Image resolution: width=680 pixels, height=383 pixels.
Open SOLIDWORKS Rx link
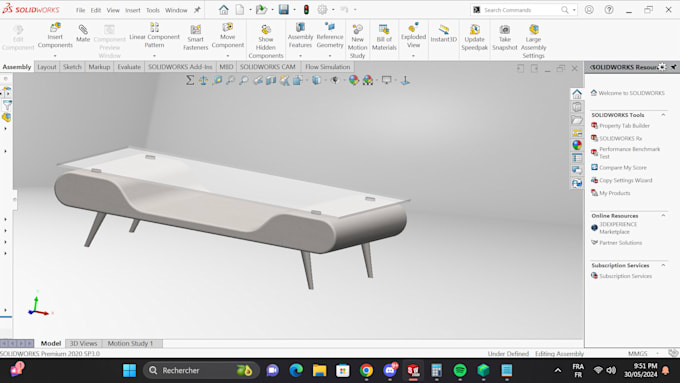[x=616, y=138]
